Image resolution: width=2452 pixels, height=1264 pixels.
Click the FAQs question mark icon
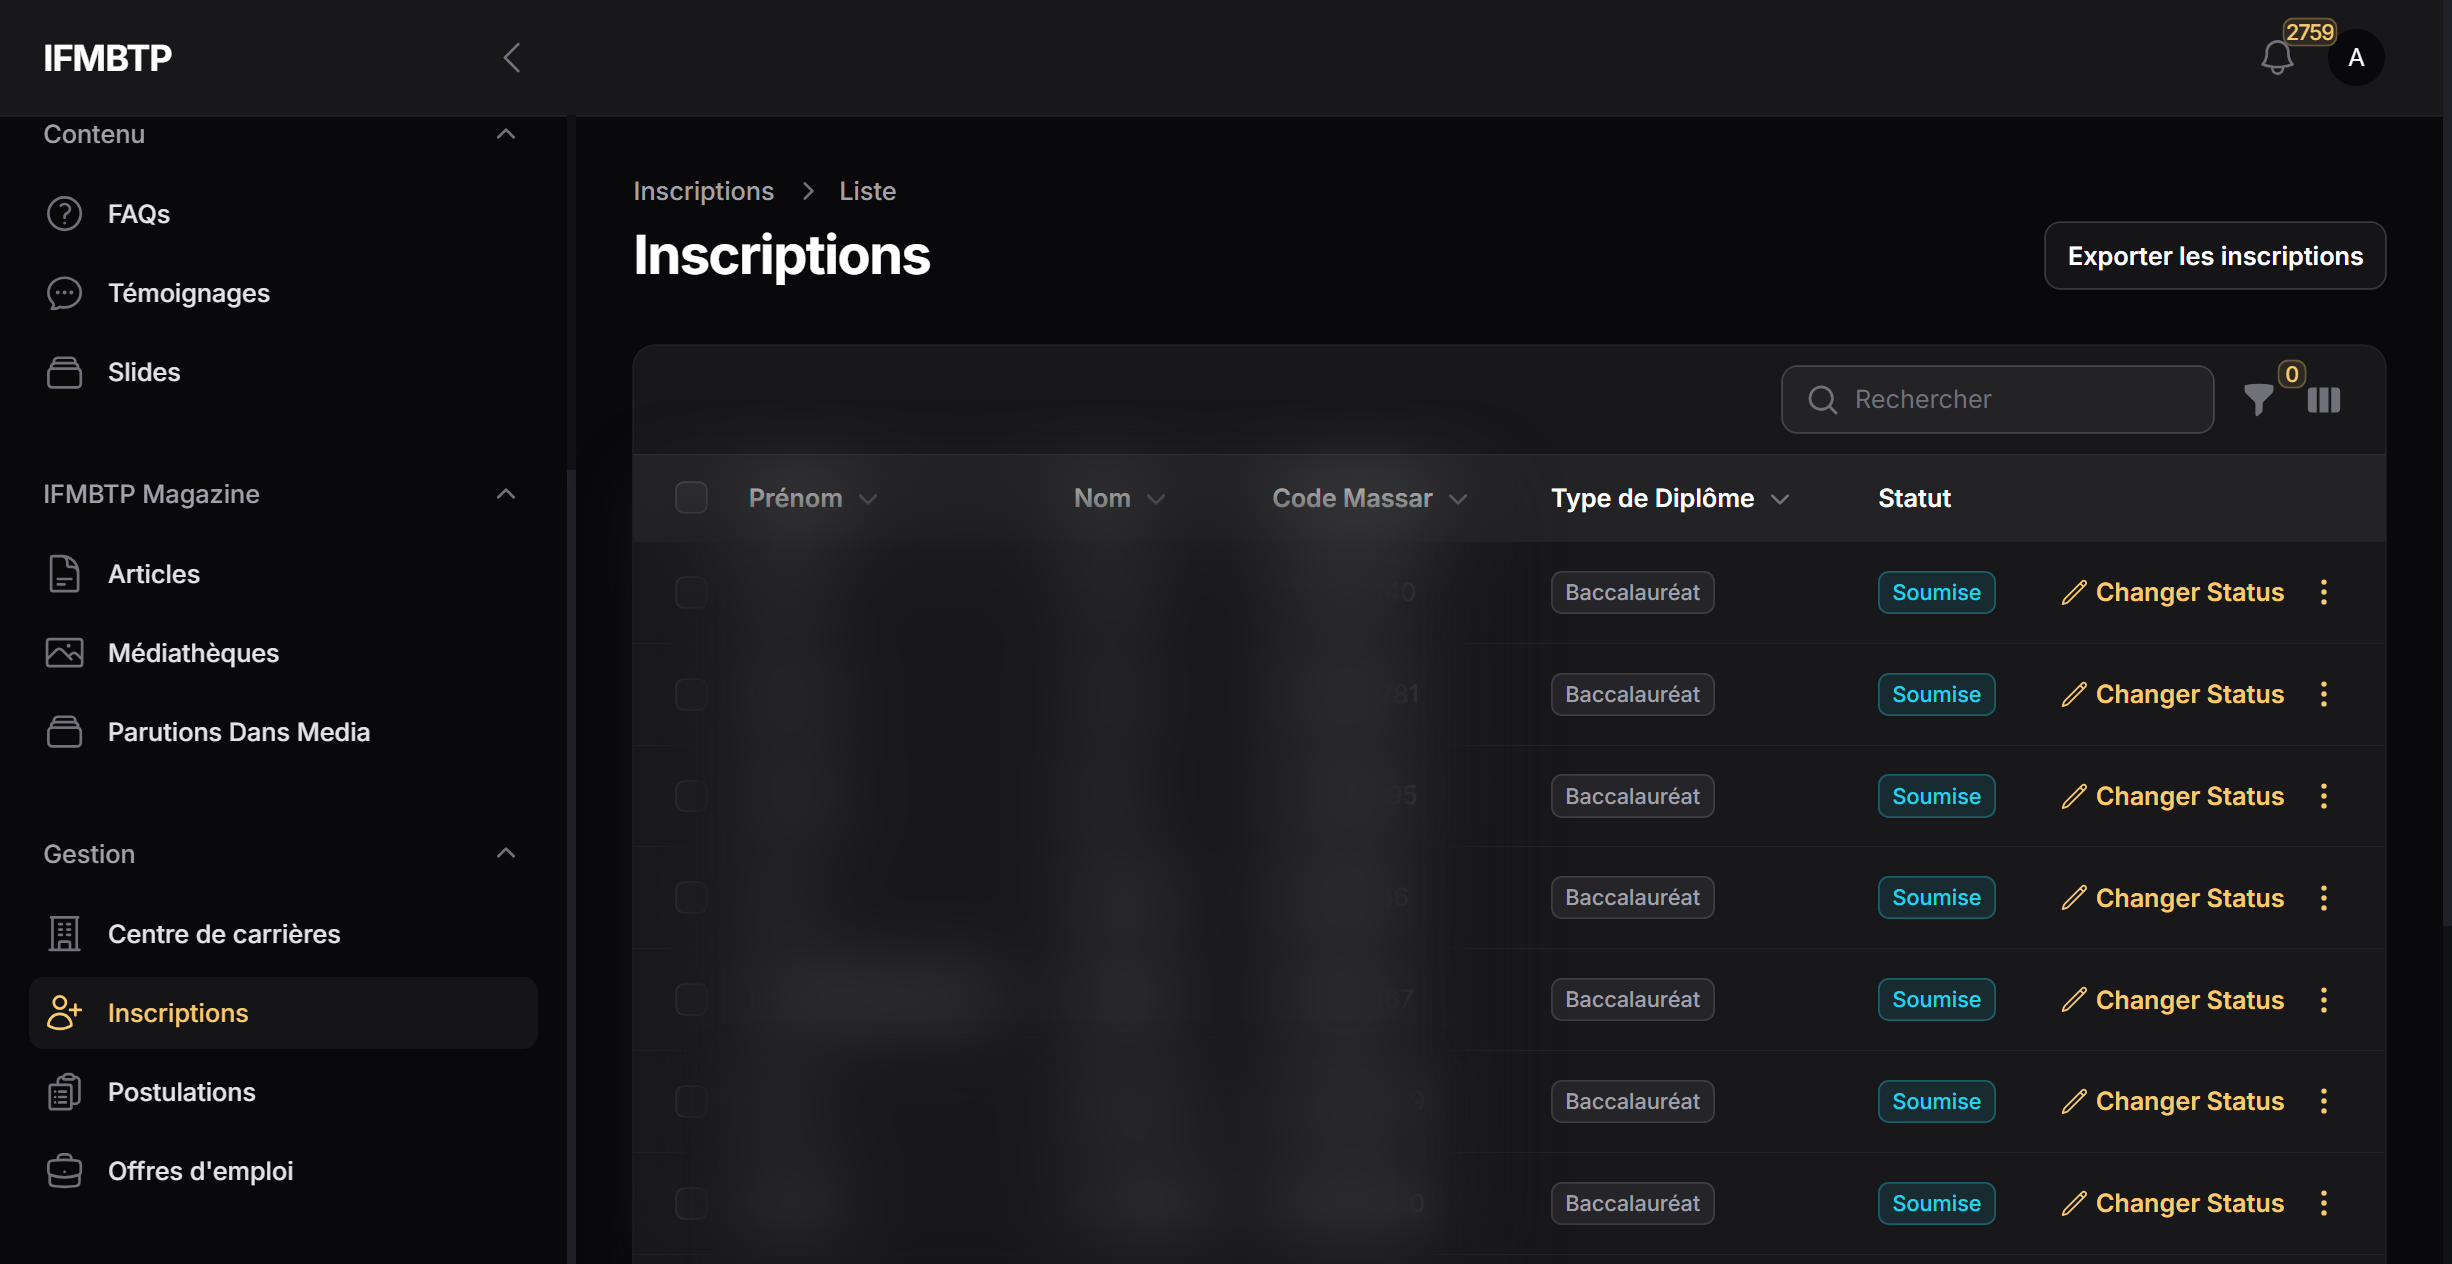click(x=64, y=214)
